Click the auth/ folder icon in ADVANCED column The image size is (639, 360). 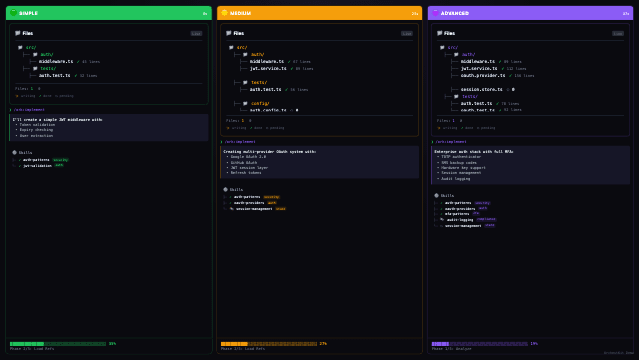[x=456, y=54]
